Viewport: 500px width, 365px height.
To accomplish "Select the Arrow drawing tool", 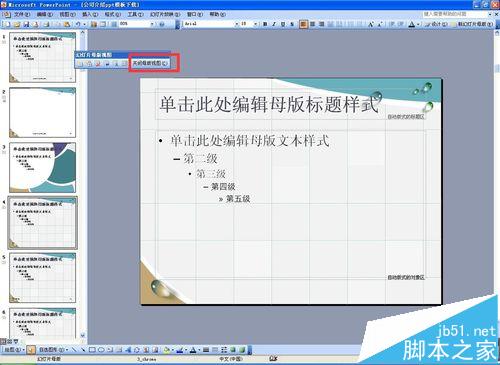I will coord(83,350).
